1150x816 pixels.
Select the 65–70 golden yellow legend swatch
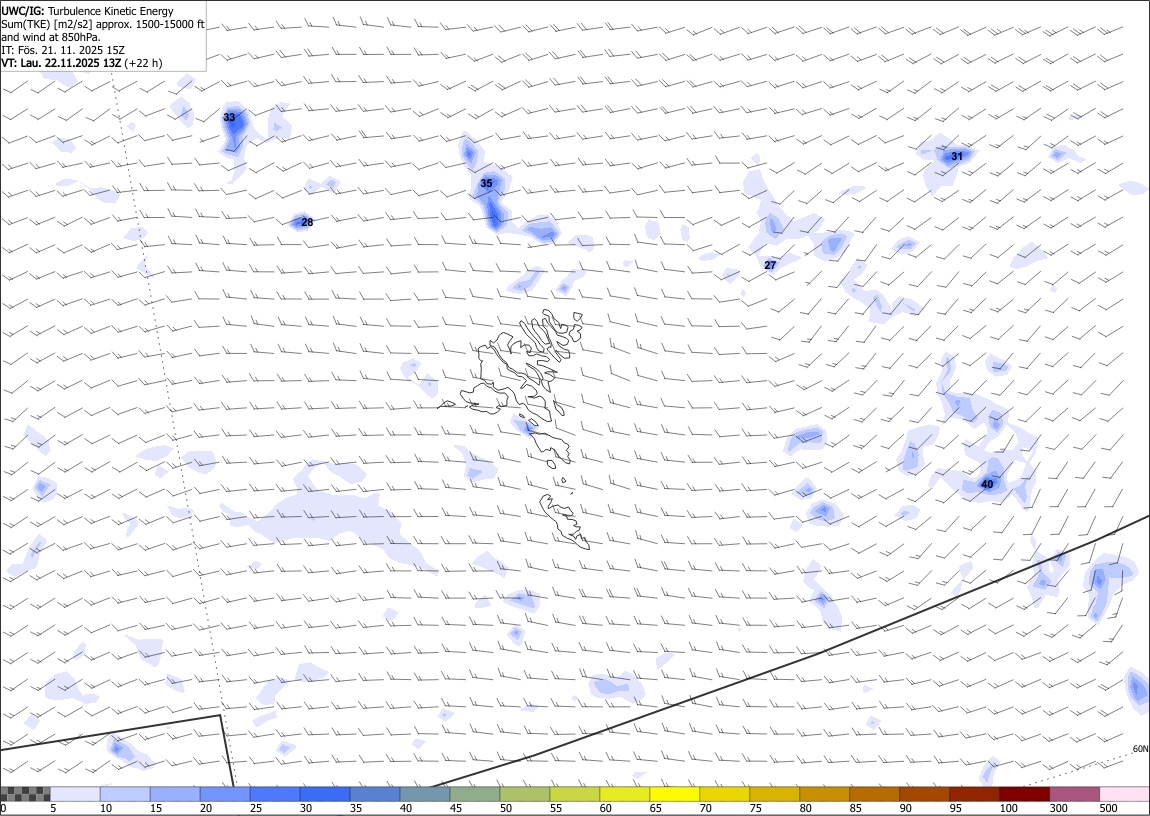point(674,794)
